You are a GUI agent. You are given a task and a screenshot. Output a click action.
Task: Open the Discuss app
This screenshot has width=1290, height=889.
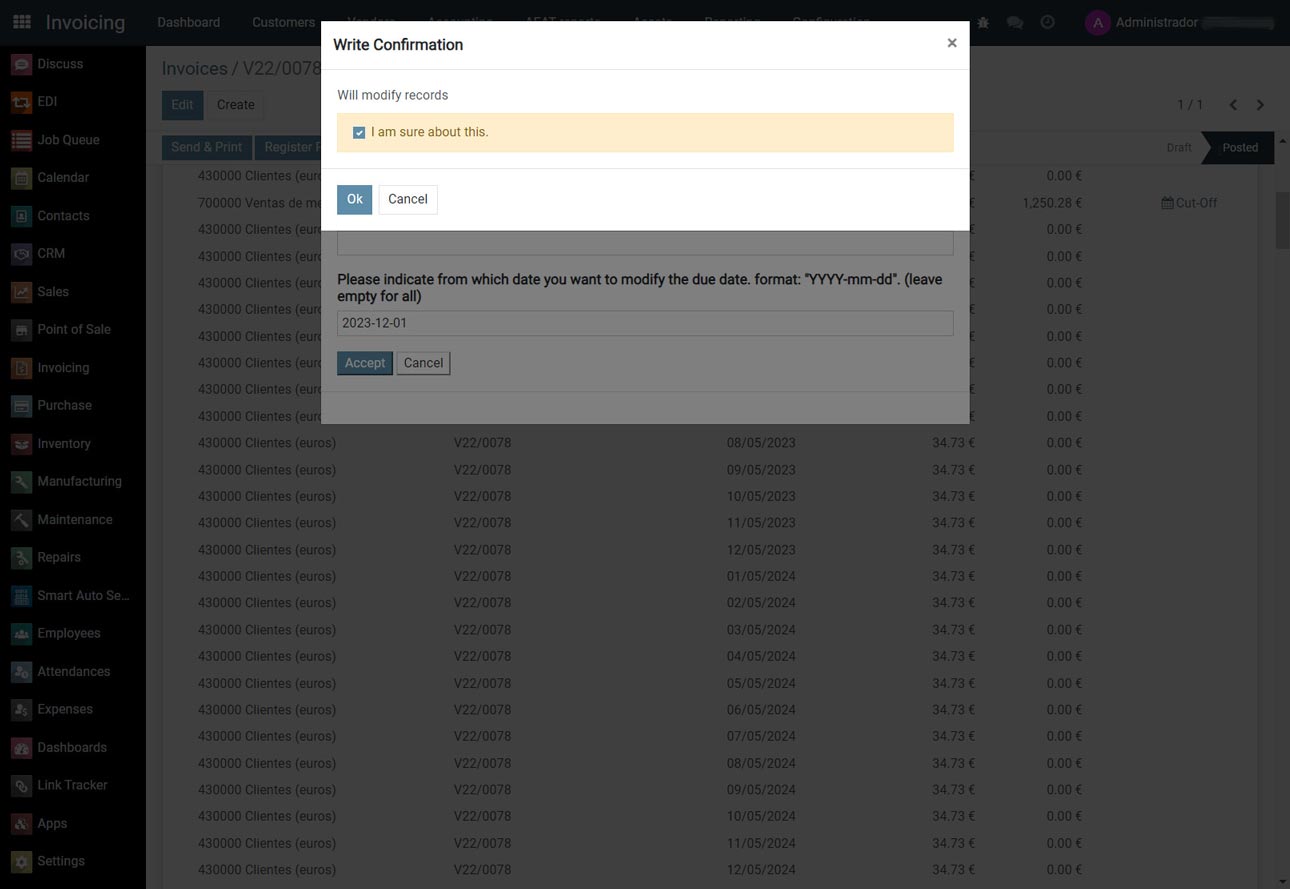(60, 63)
